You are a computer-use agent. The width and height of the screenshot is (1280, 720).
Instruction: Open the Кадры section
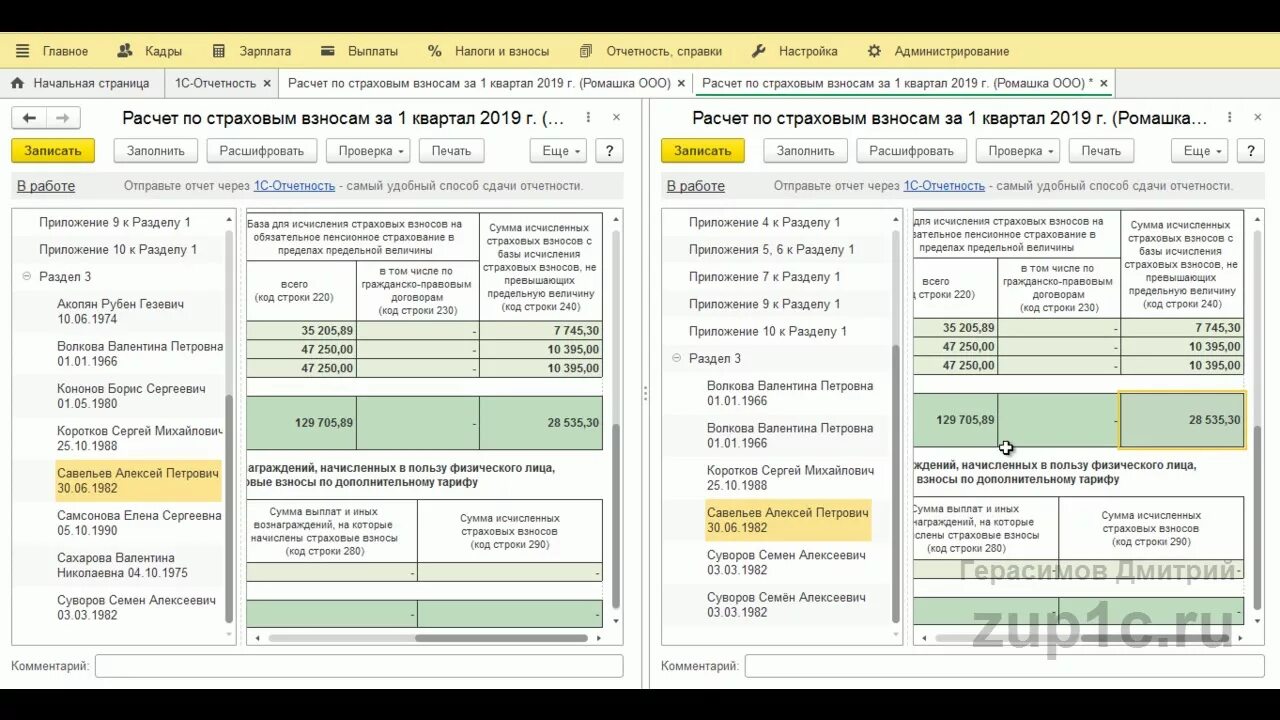163,51
